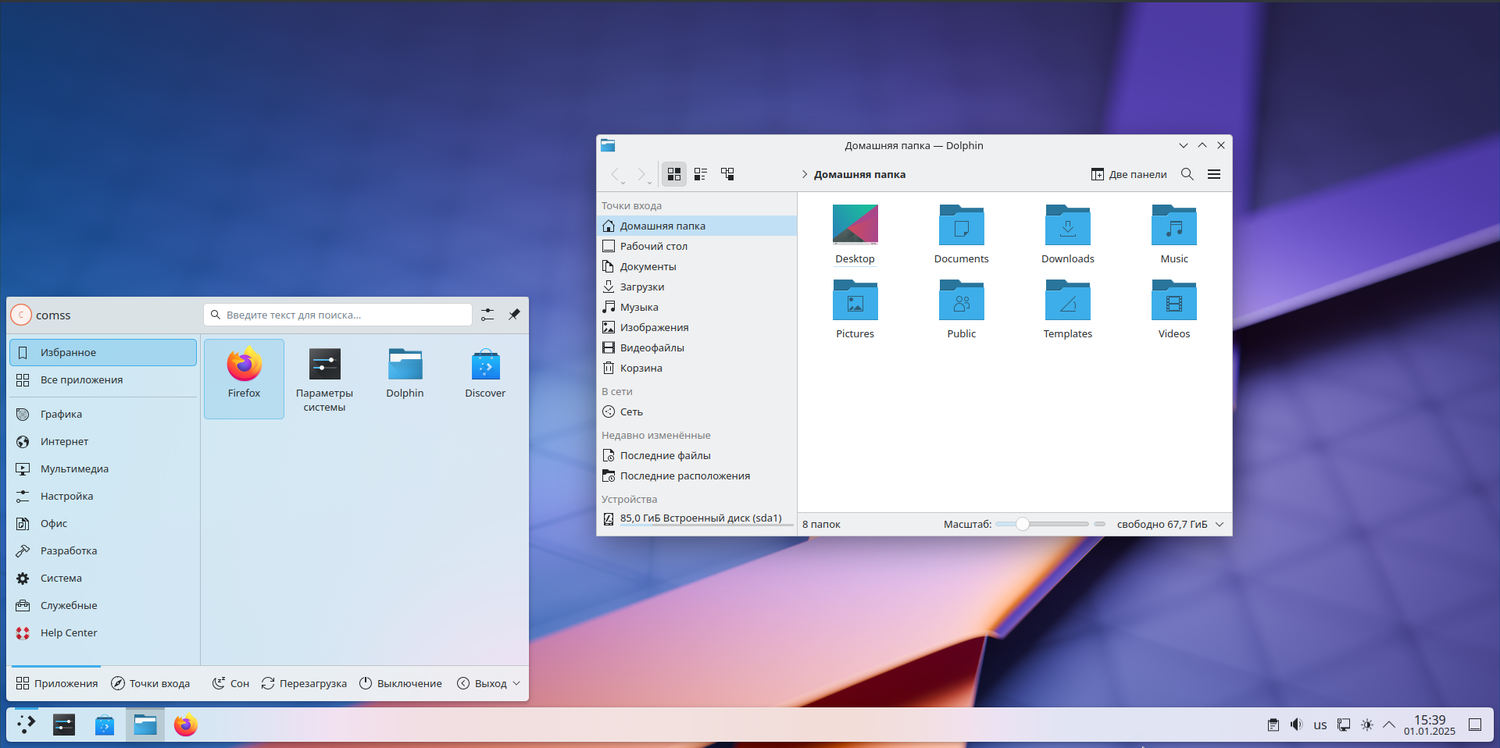
Task: Open the Офис category
Action: (103, 524)
